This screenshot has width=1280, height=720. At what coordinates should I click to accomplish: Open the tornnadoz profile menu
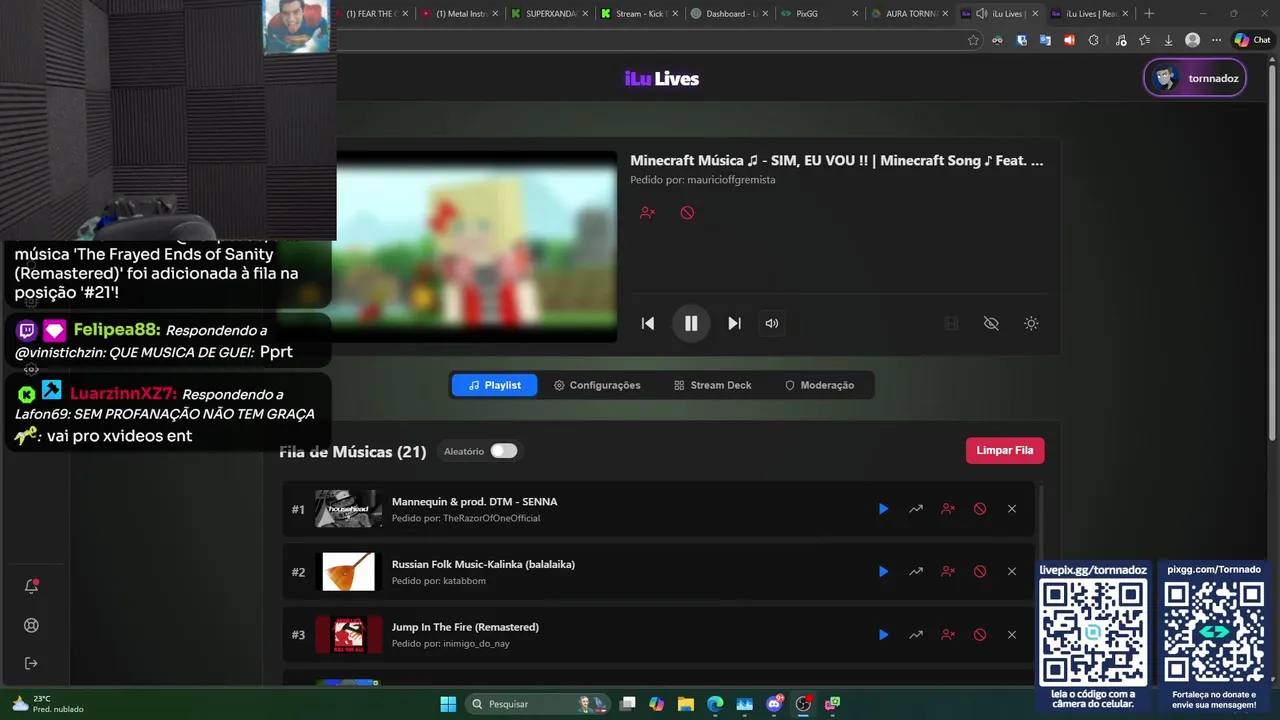[x=1195, y=78]
